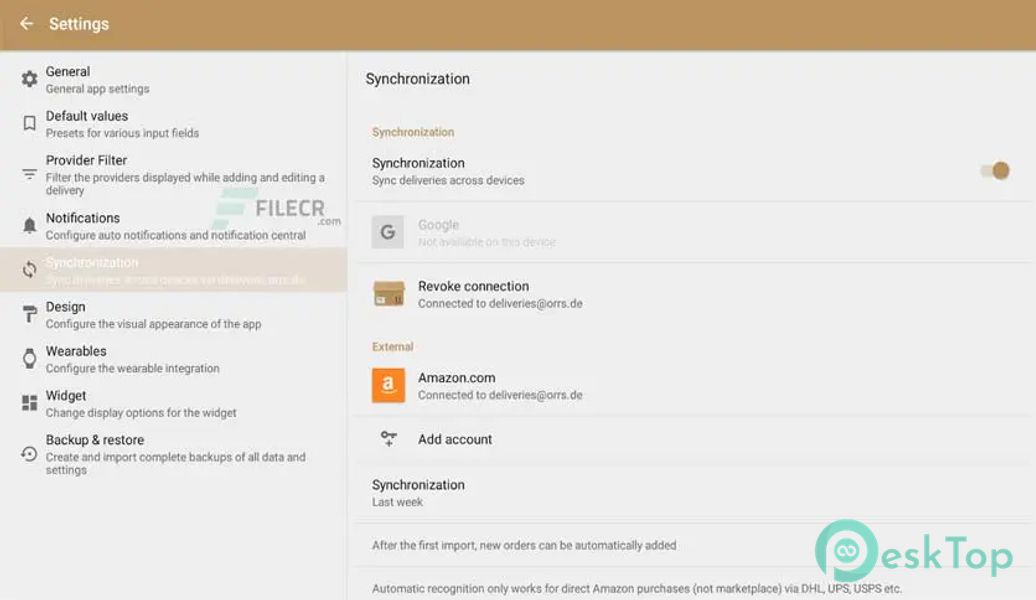Click the Provider Filter icon
The height and width of the screenshot is (600, 1036).
pyautogui.click(x=29, y=175)
